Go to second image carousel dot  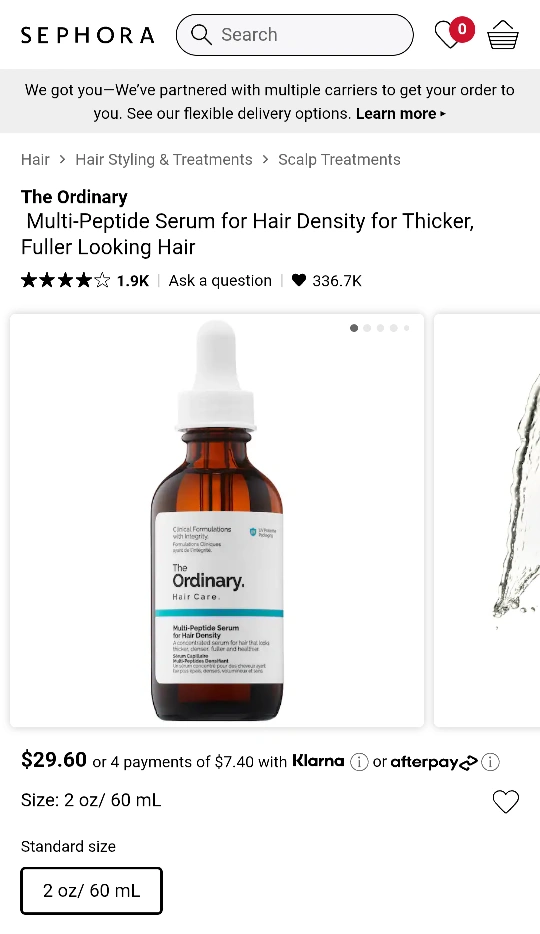[x=367, y=328]
